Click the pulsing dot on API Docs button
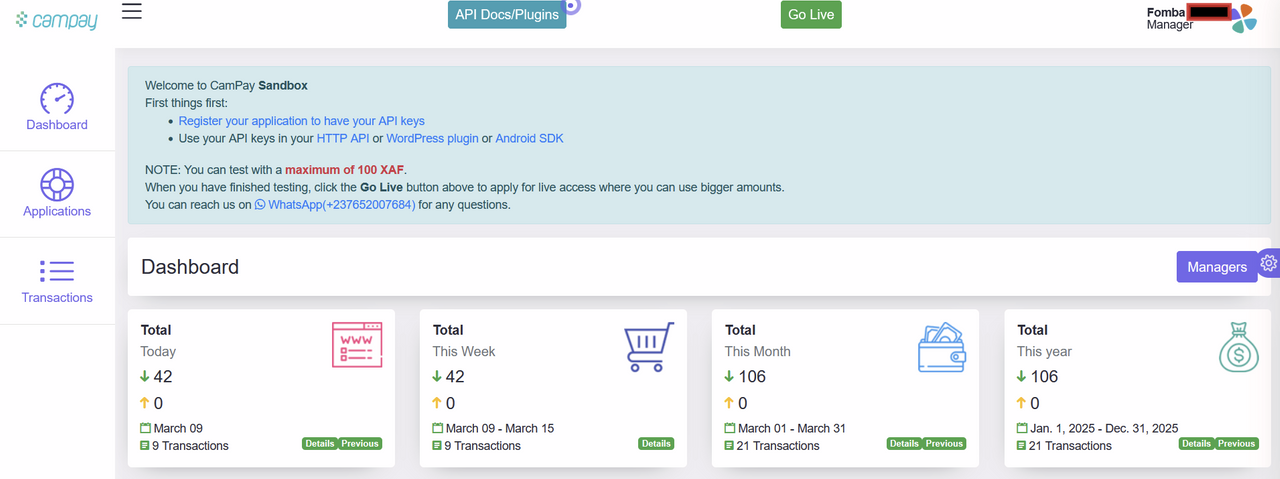The width and height of the screenshot is (1280, 479). tap(573, 4)
